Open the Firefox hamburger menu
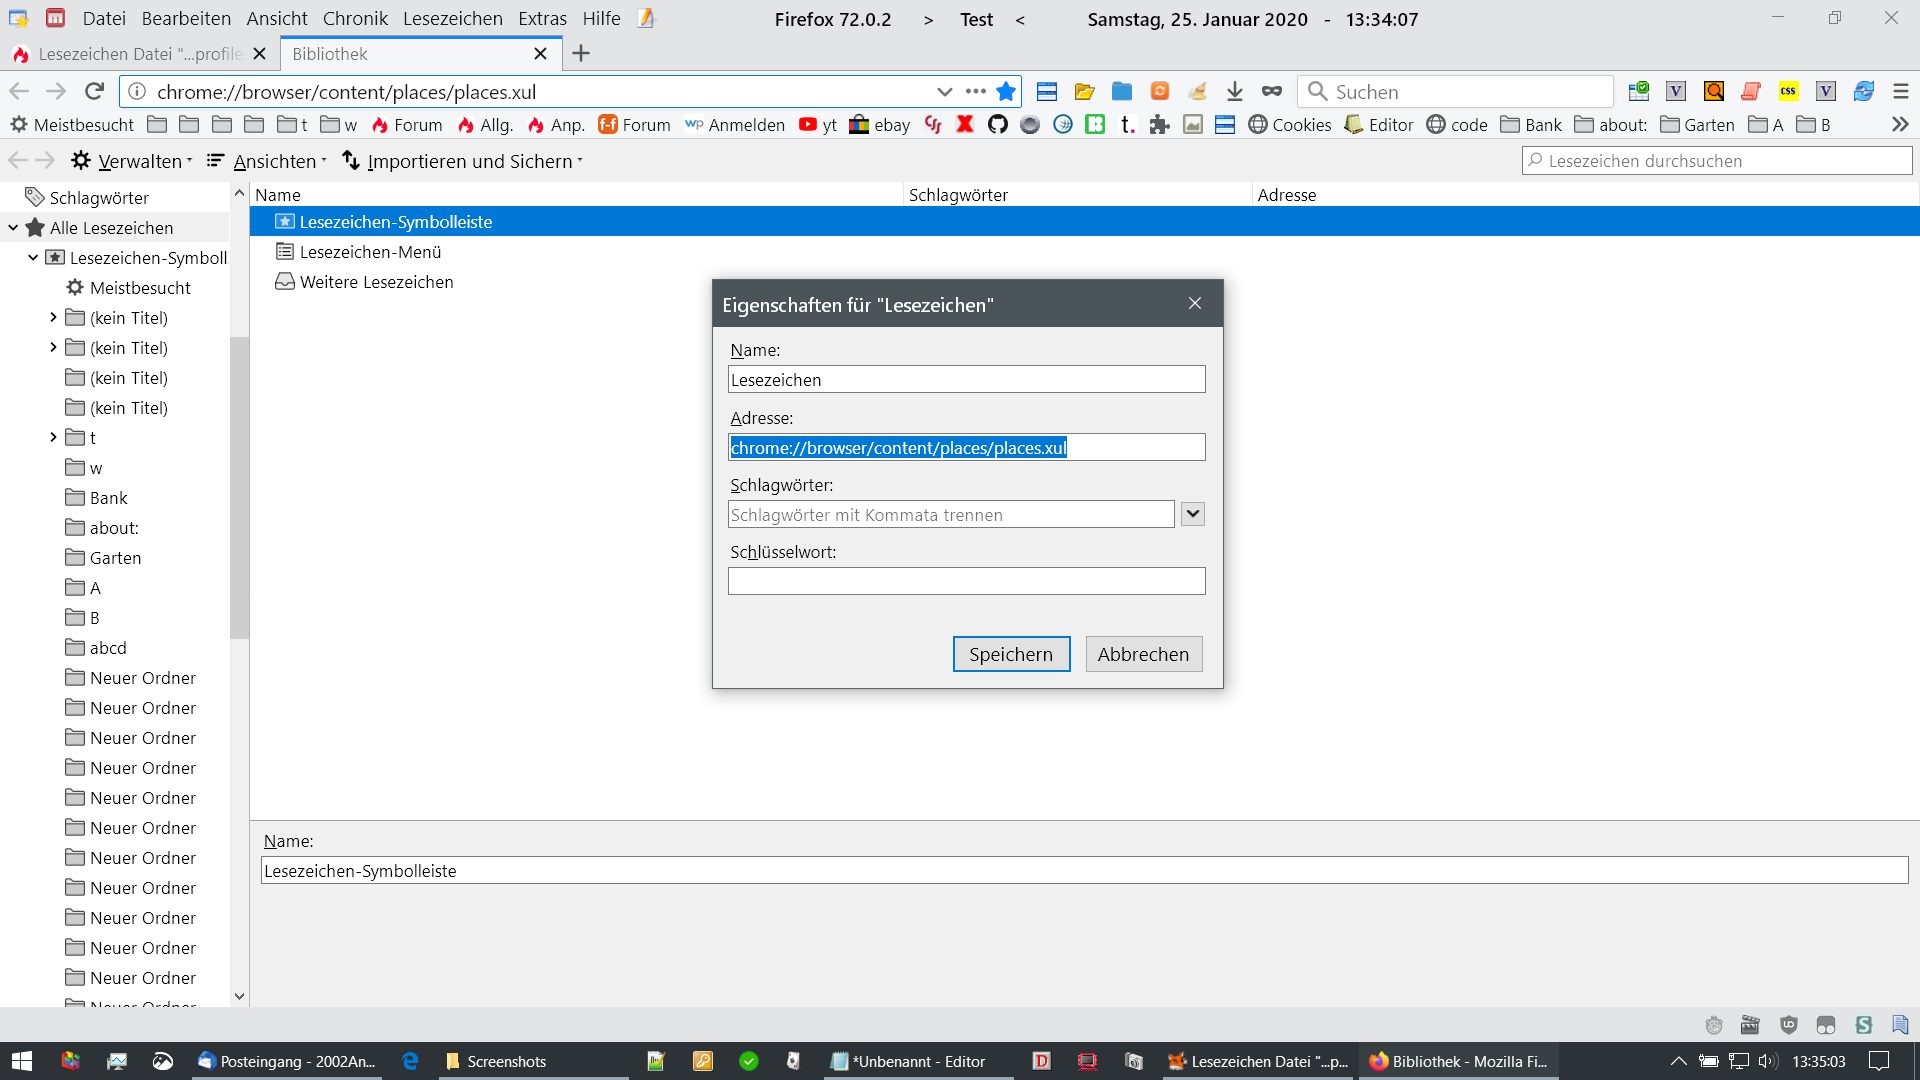Viewport: 1920px width, 1080px height. tap(1901, 92)
